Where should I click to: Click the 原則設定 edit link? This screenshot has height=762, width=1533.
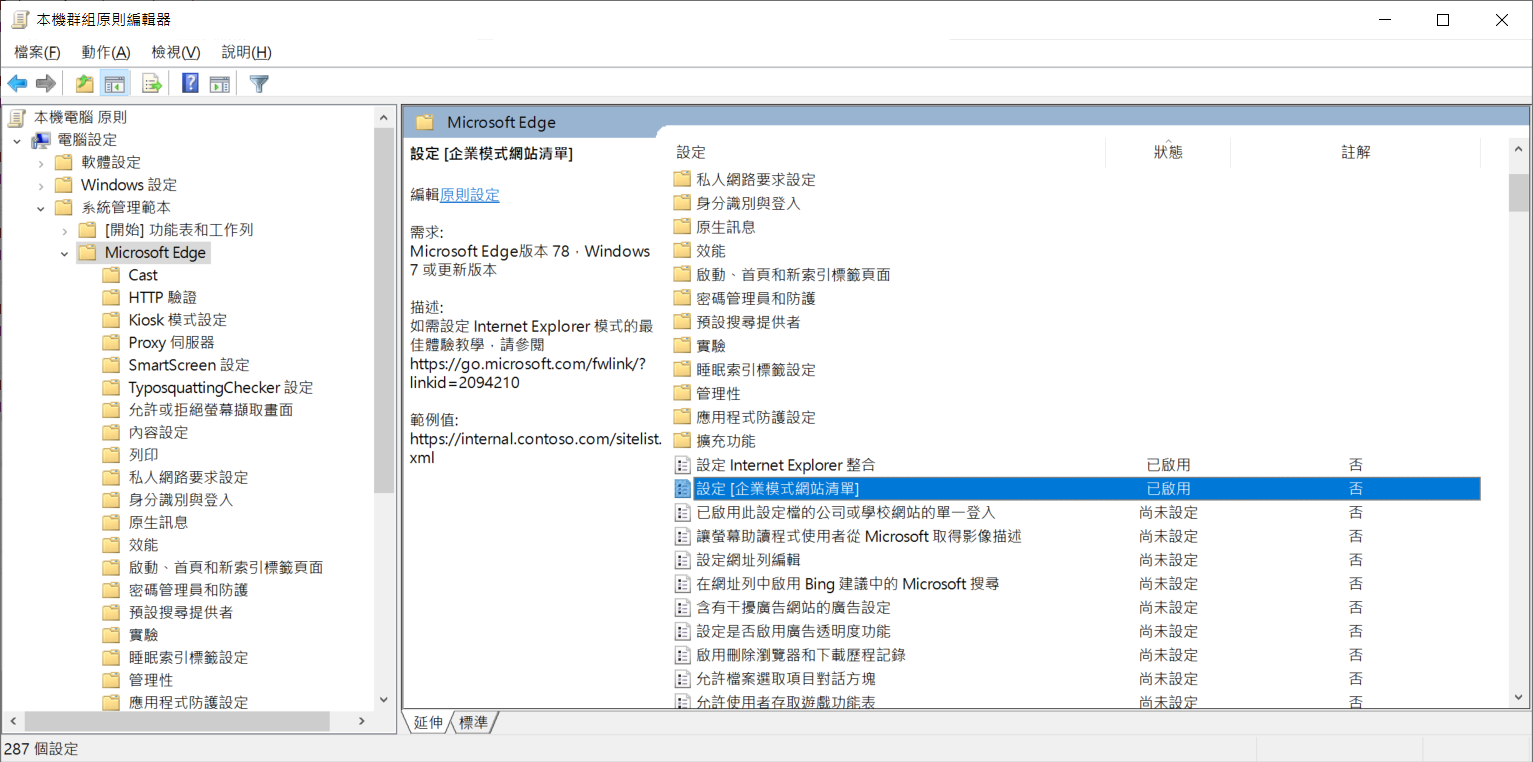(469, 195)
